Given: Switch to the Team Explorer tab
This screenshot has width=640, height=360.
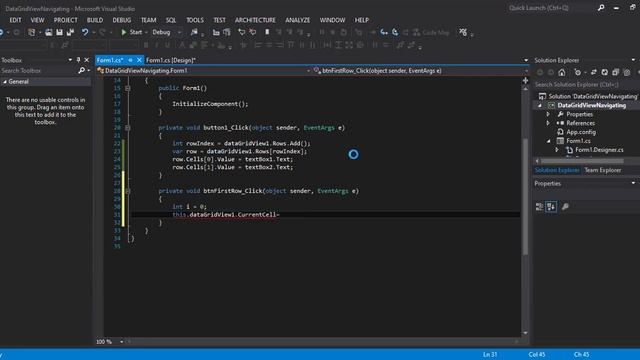Looking at the screenshot, I should [x=602, y=170].
